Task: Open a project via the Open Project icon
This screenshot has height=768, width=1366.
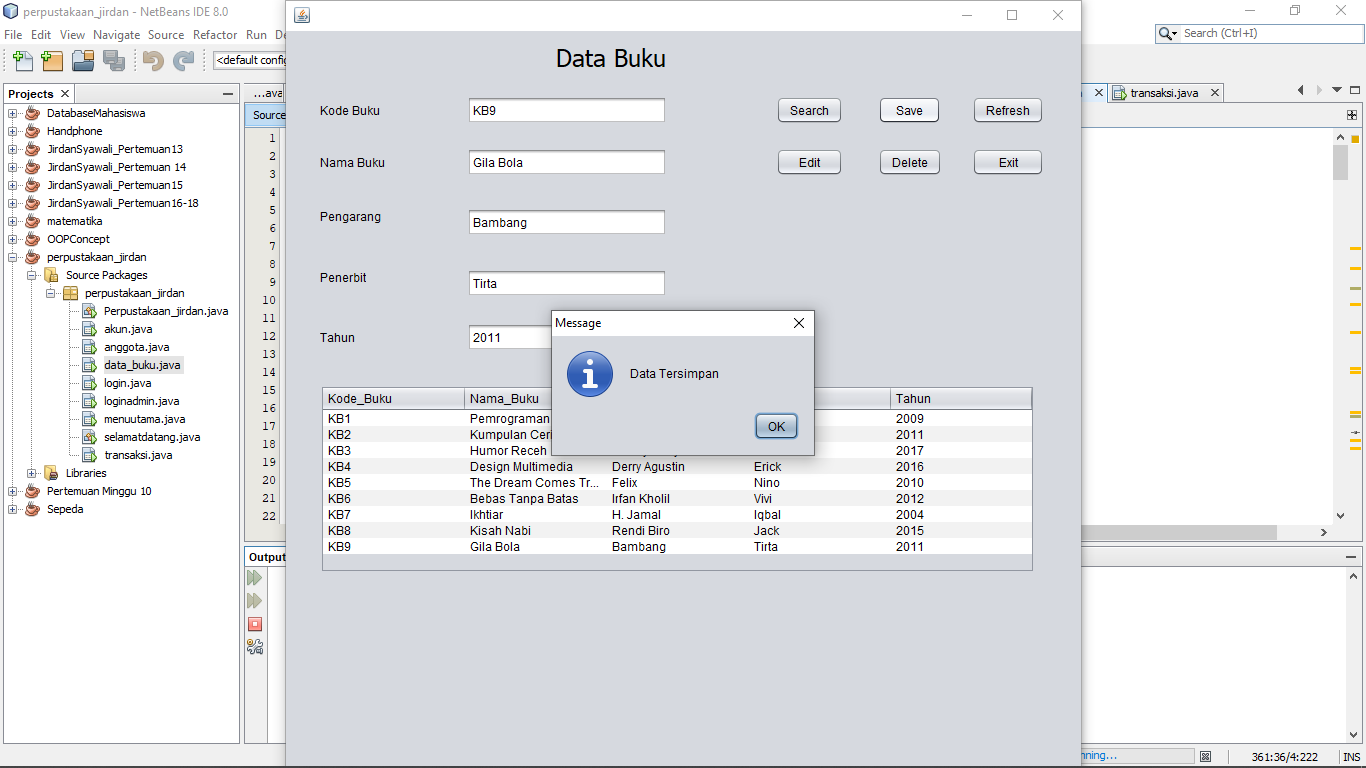Action: [83, 61]
